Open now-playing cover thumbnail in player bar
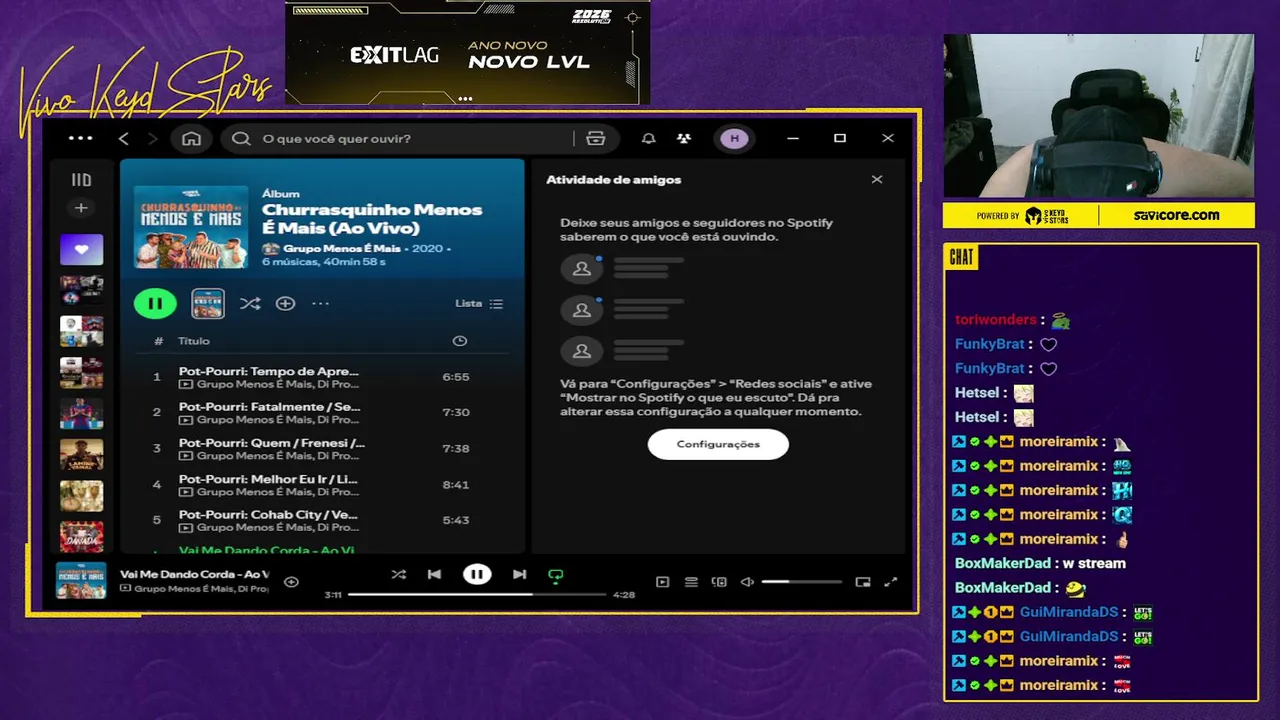1280x720 pixels. [81, 581]
